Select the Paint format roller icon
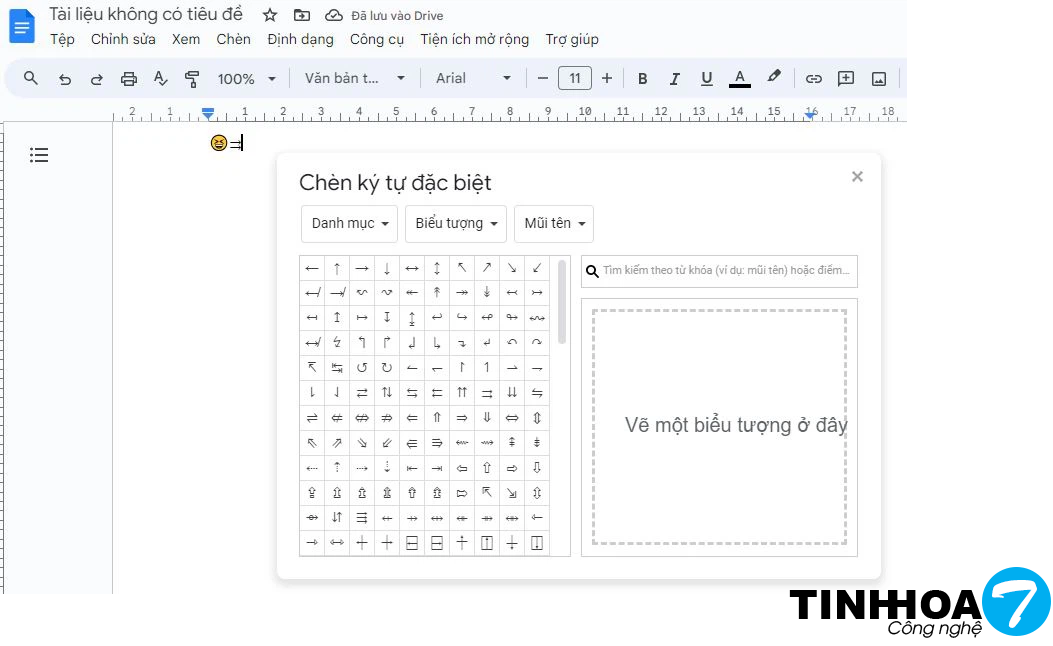This screenshot has height=646, width=1053. click(193, 79)
